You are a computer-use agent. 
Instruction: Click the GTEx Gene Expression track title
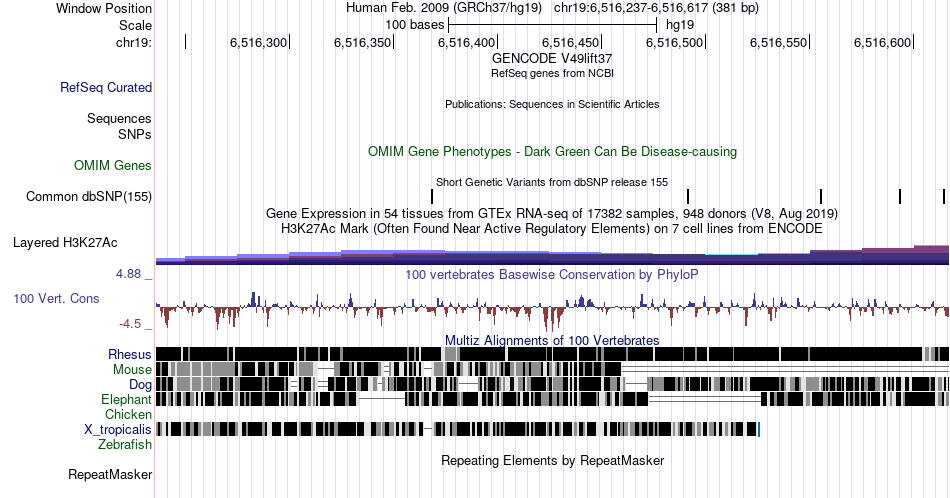[x=552, y=213]
